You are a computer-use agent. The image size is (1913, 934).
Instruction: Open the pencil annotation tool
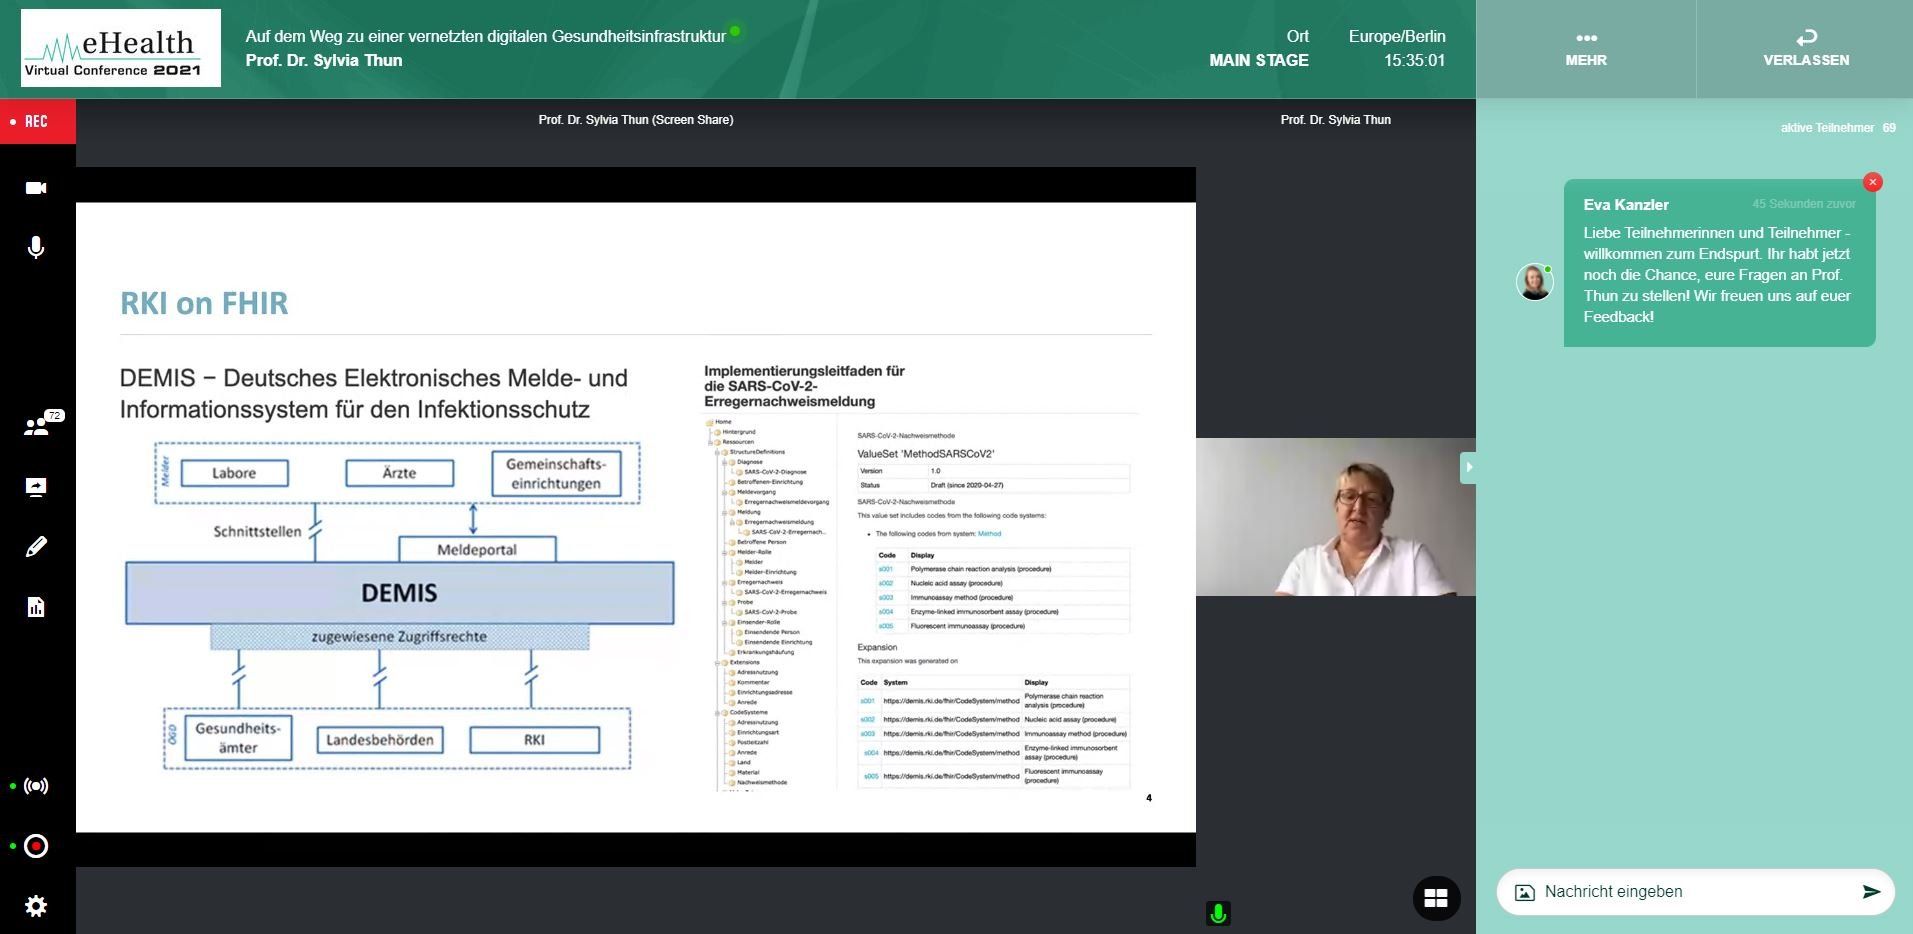pyautogui.click(x=36, y=547)
